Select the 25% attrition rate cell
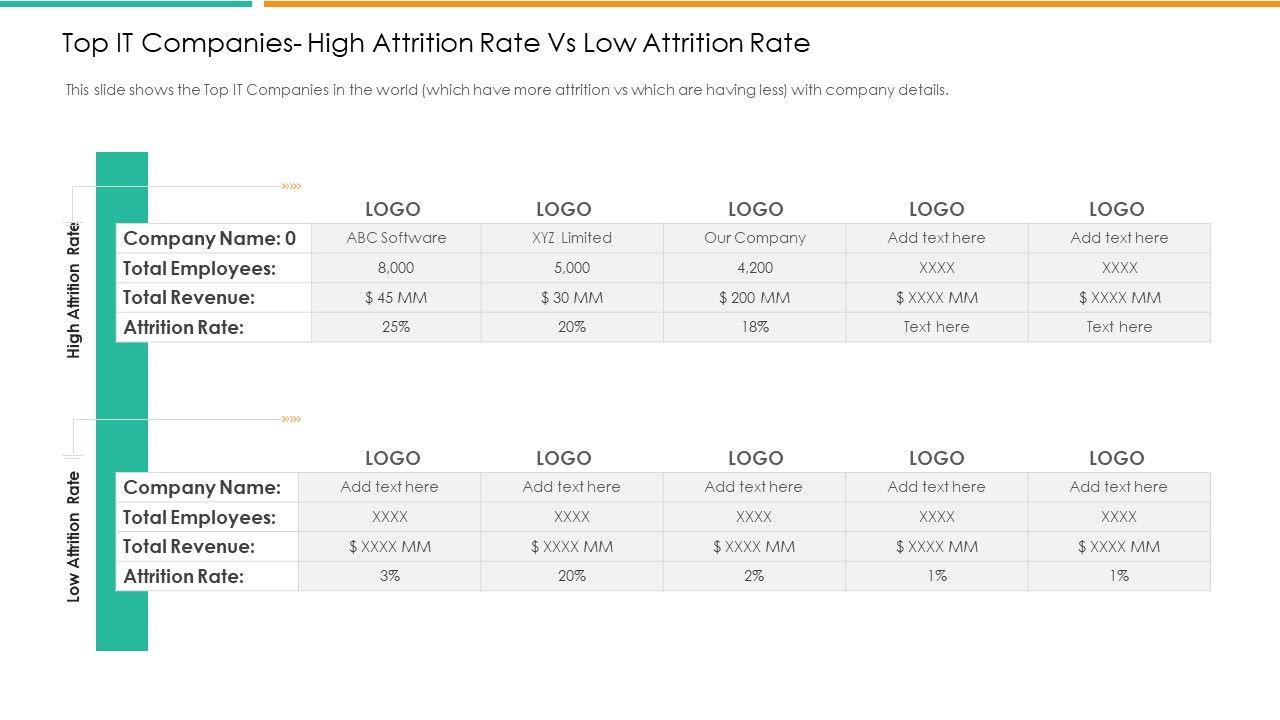The image size is (1280, 720). pos(396,327)
